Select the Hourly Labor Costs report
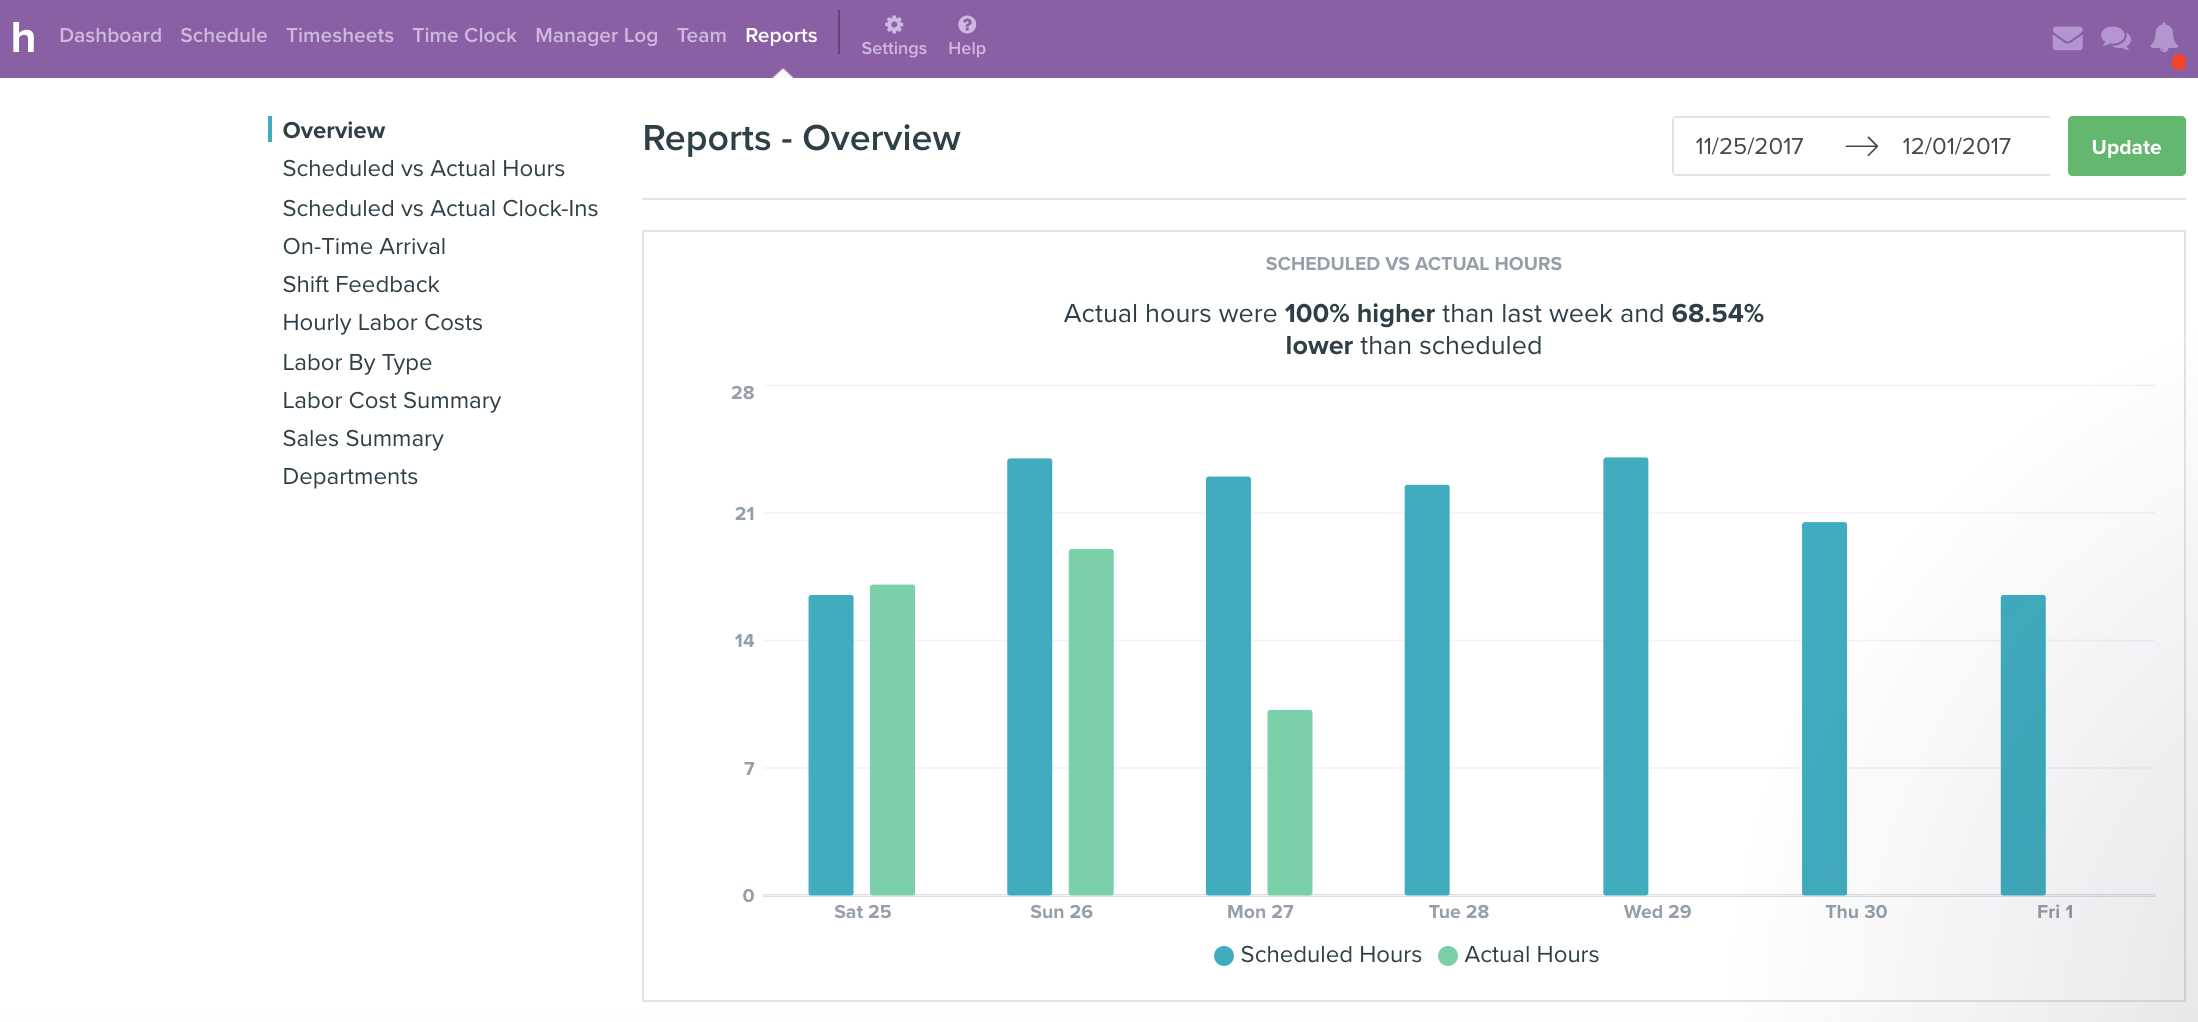This screenshot has width=2198, height=1022. click(x=382, y=323)
